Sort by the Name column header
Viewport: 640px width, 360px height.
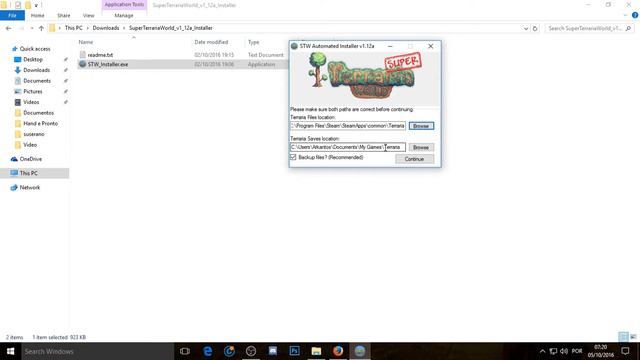(86, 42)
